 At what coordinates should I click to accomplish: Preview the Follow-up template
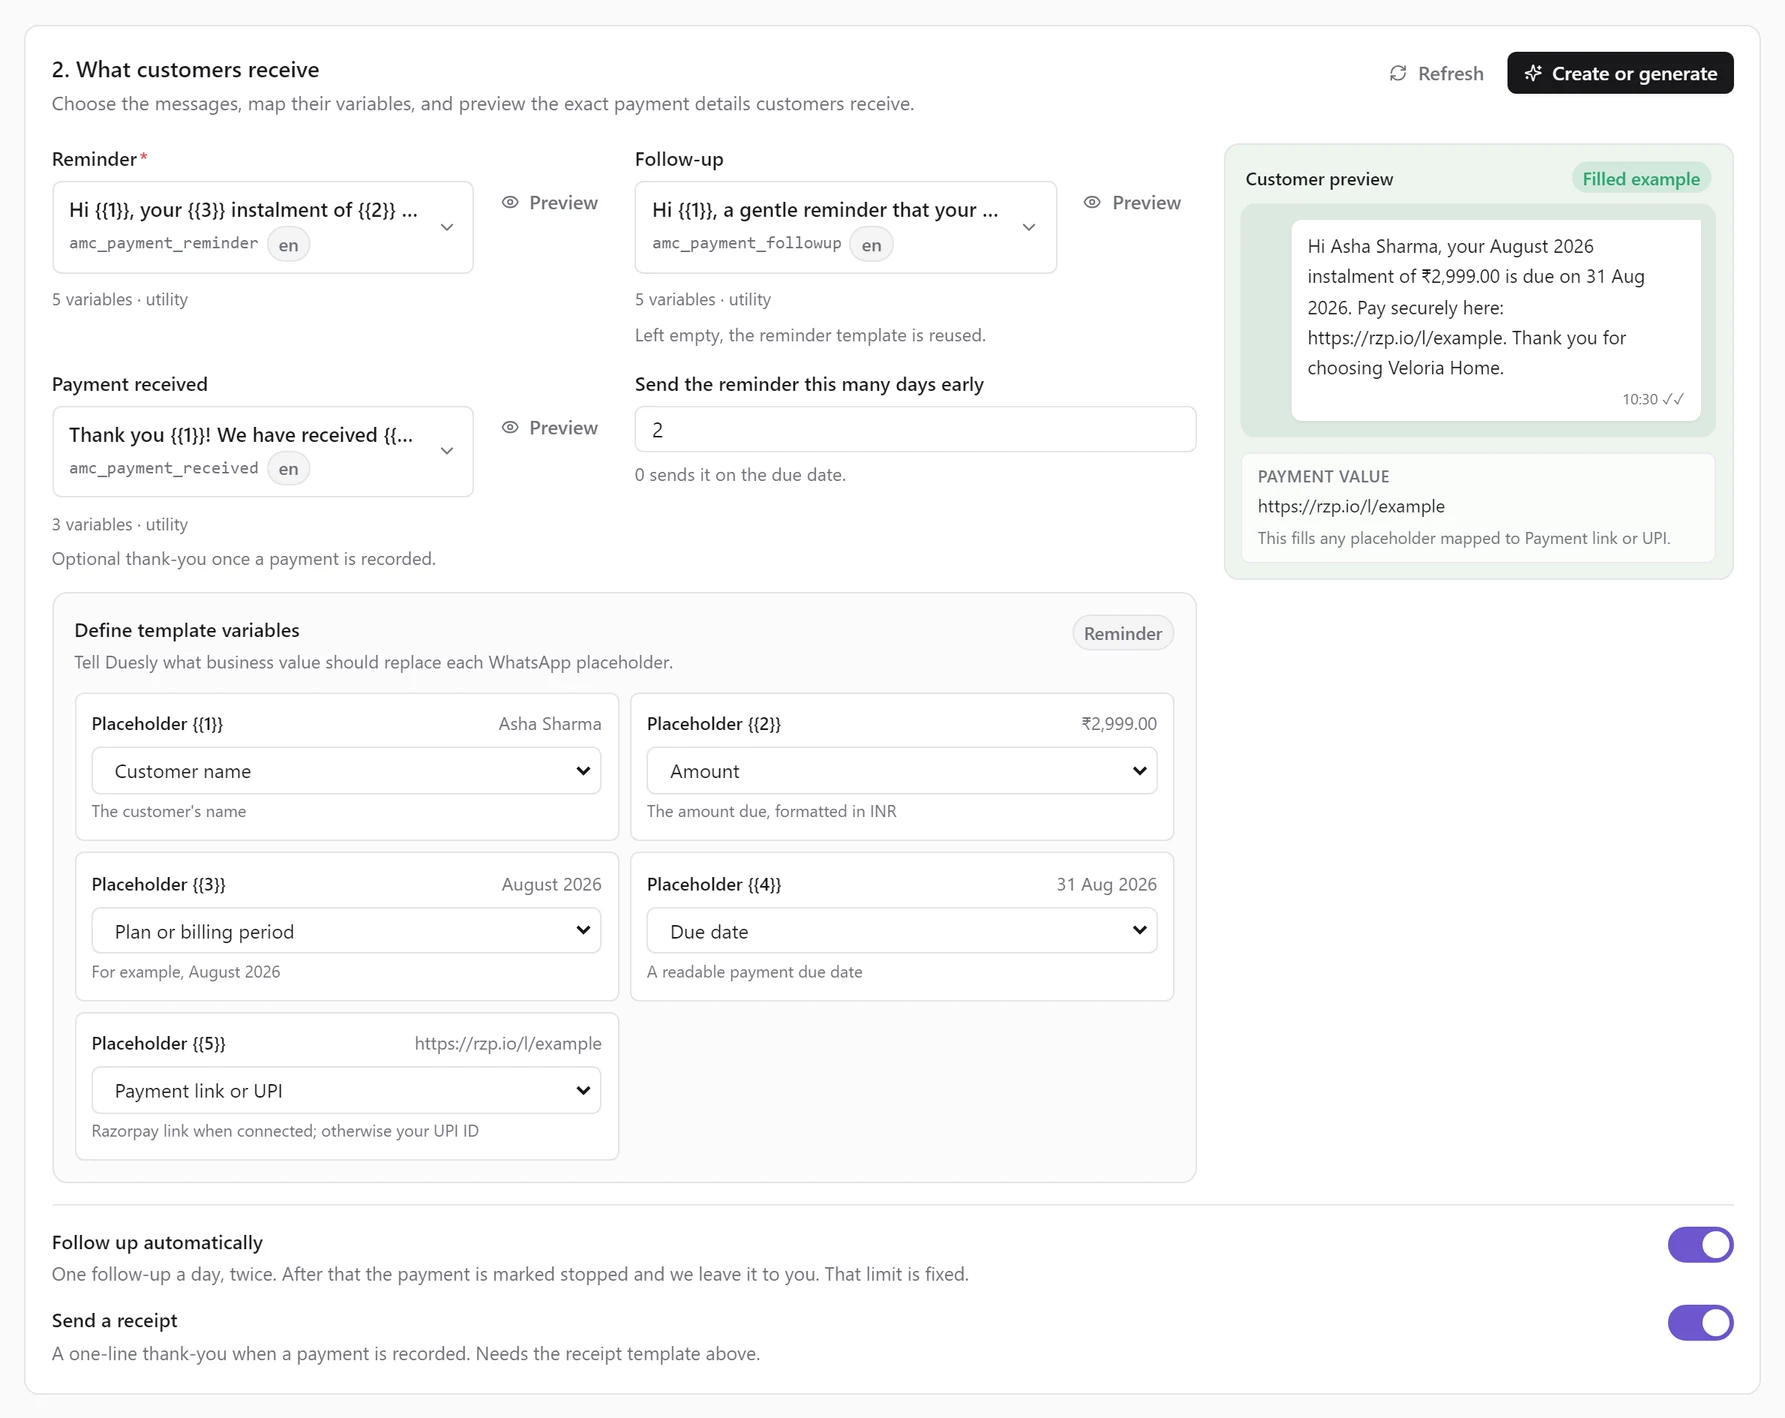point(1132,202)
